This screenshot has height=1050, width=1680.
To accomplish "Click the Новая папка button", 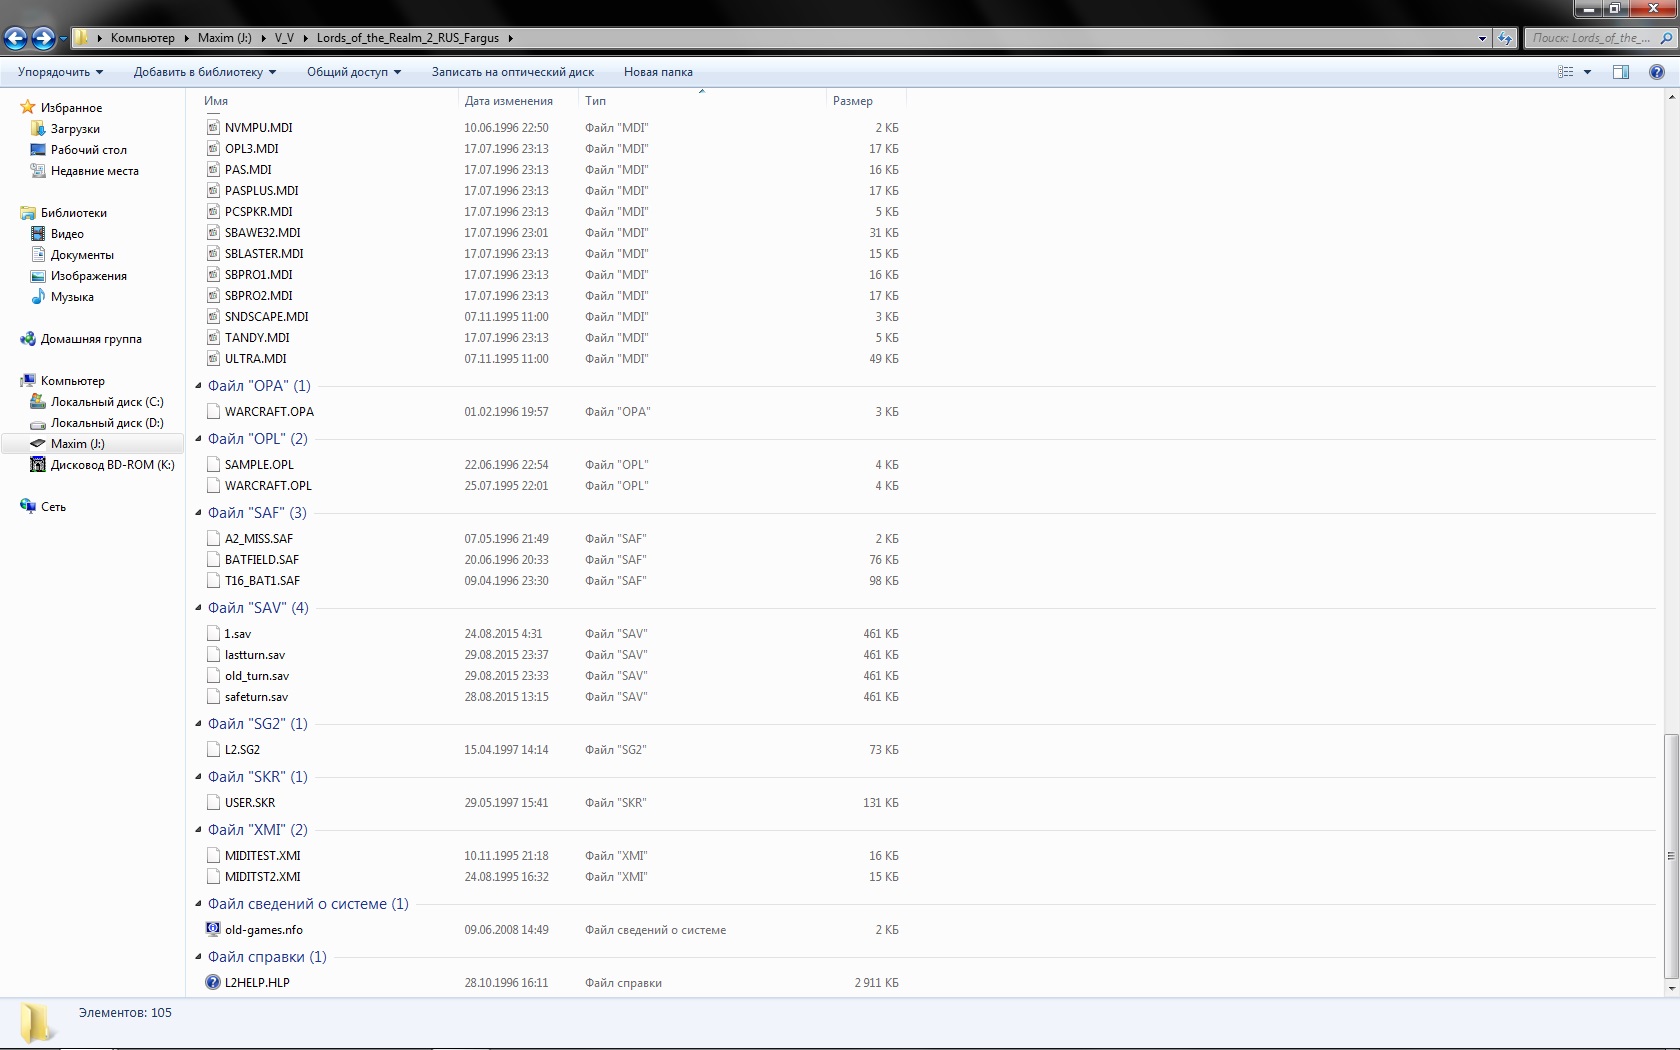I will pyautogui.click(x=658, y=72).
